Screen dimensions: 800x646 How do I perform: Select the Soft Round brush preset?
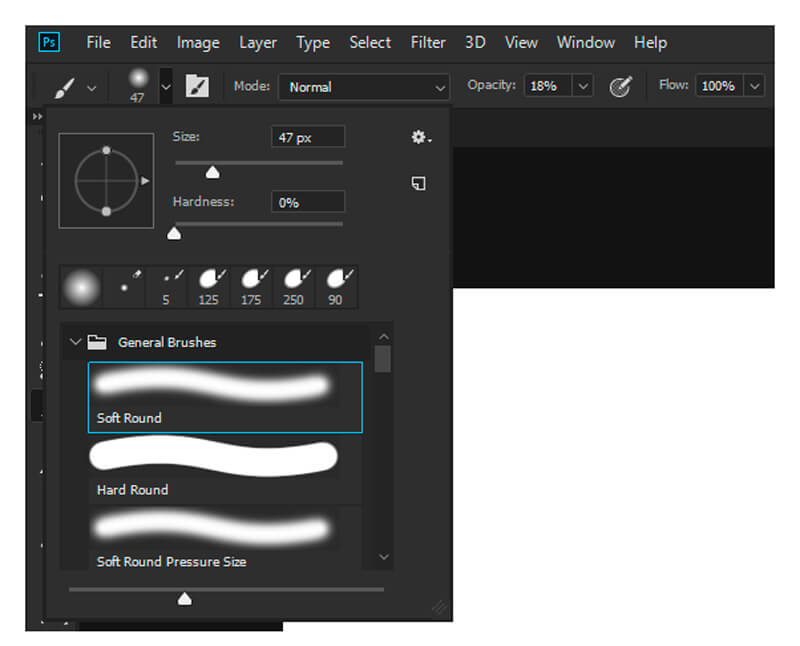pos(225,397)
